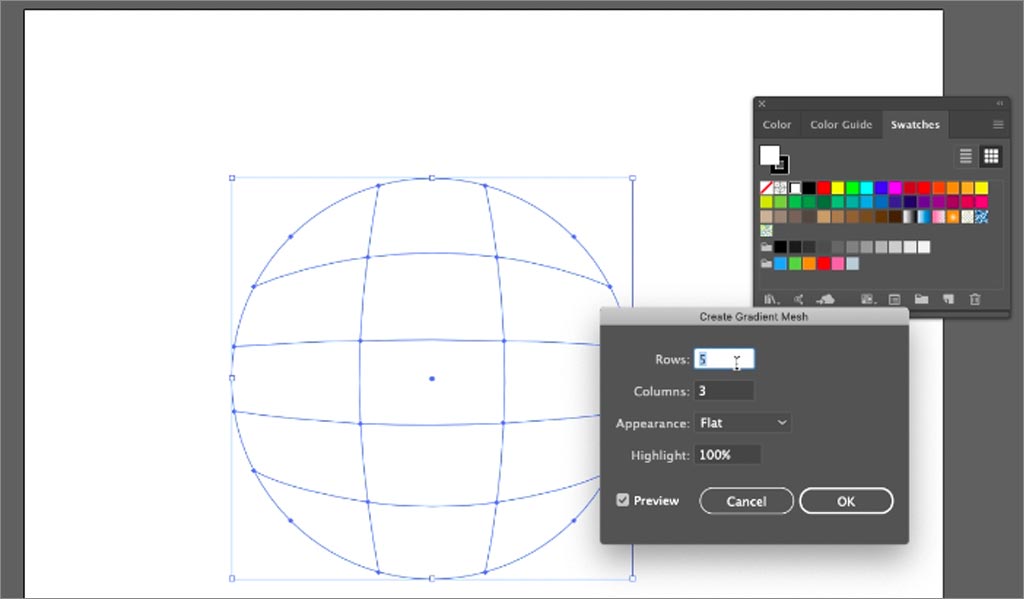Open the Swatch Libraries menu
Screen dimensions: 1024x599
coord(770,298)
